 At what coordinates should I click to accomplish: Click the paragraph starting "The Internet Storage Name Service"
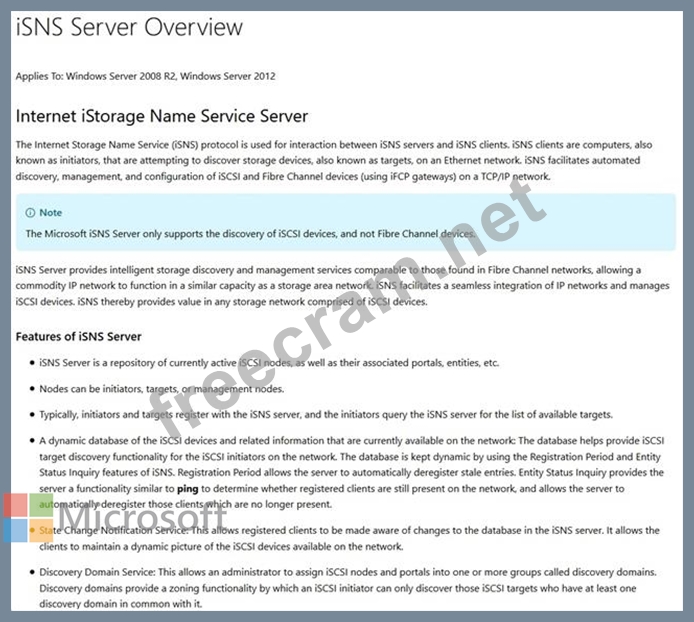pyautogui.click(x=334, y=161)
